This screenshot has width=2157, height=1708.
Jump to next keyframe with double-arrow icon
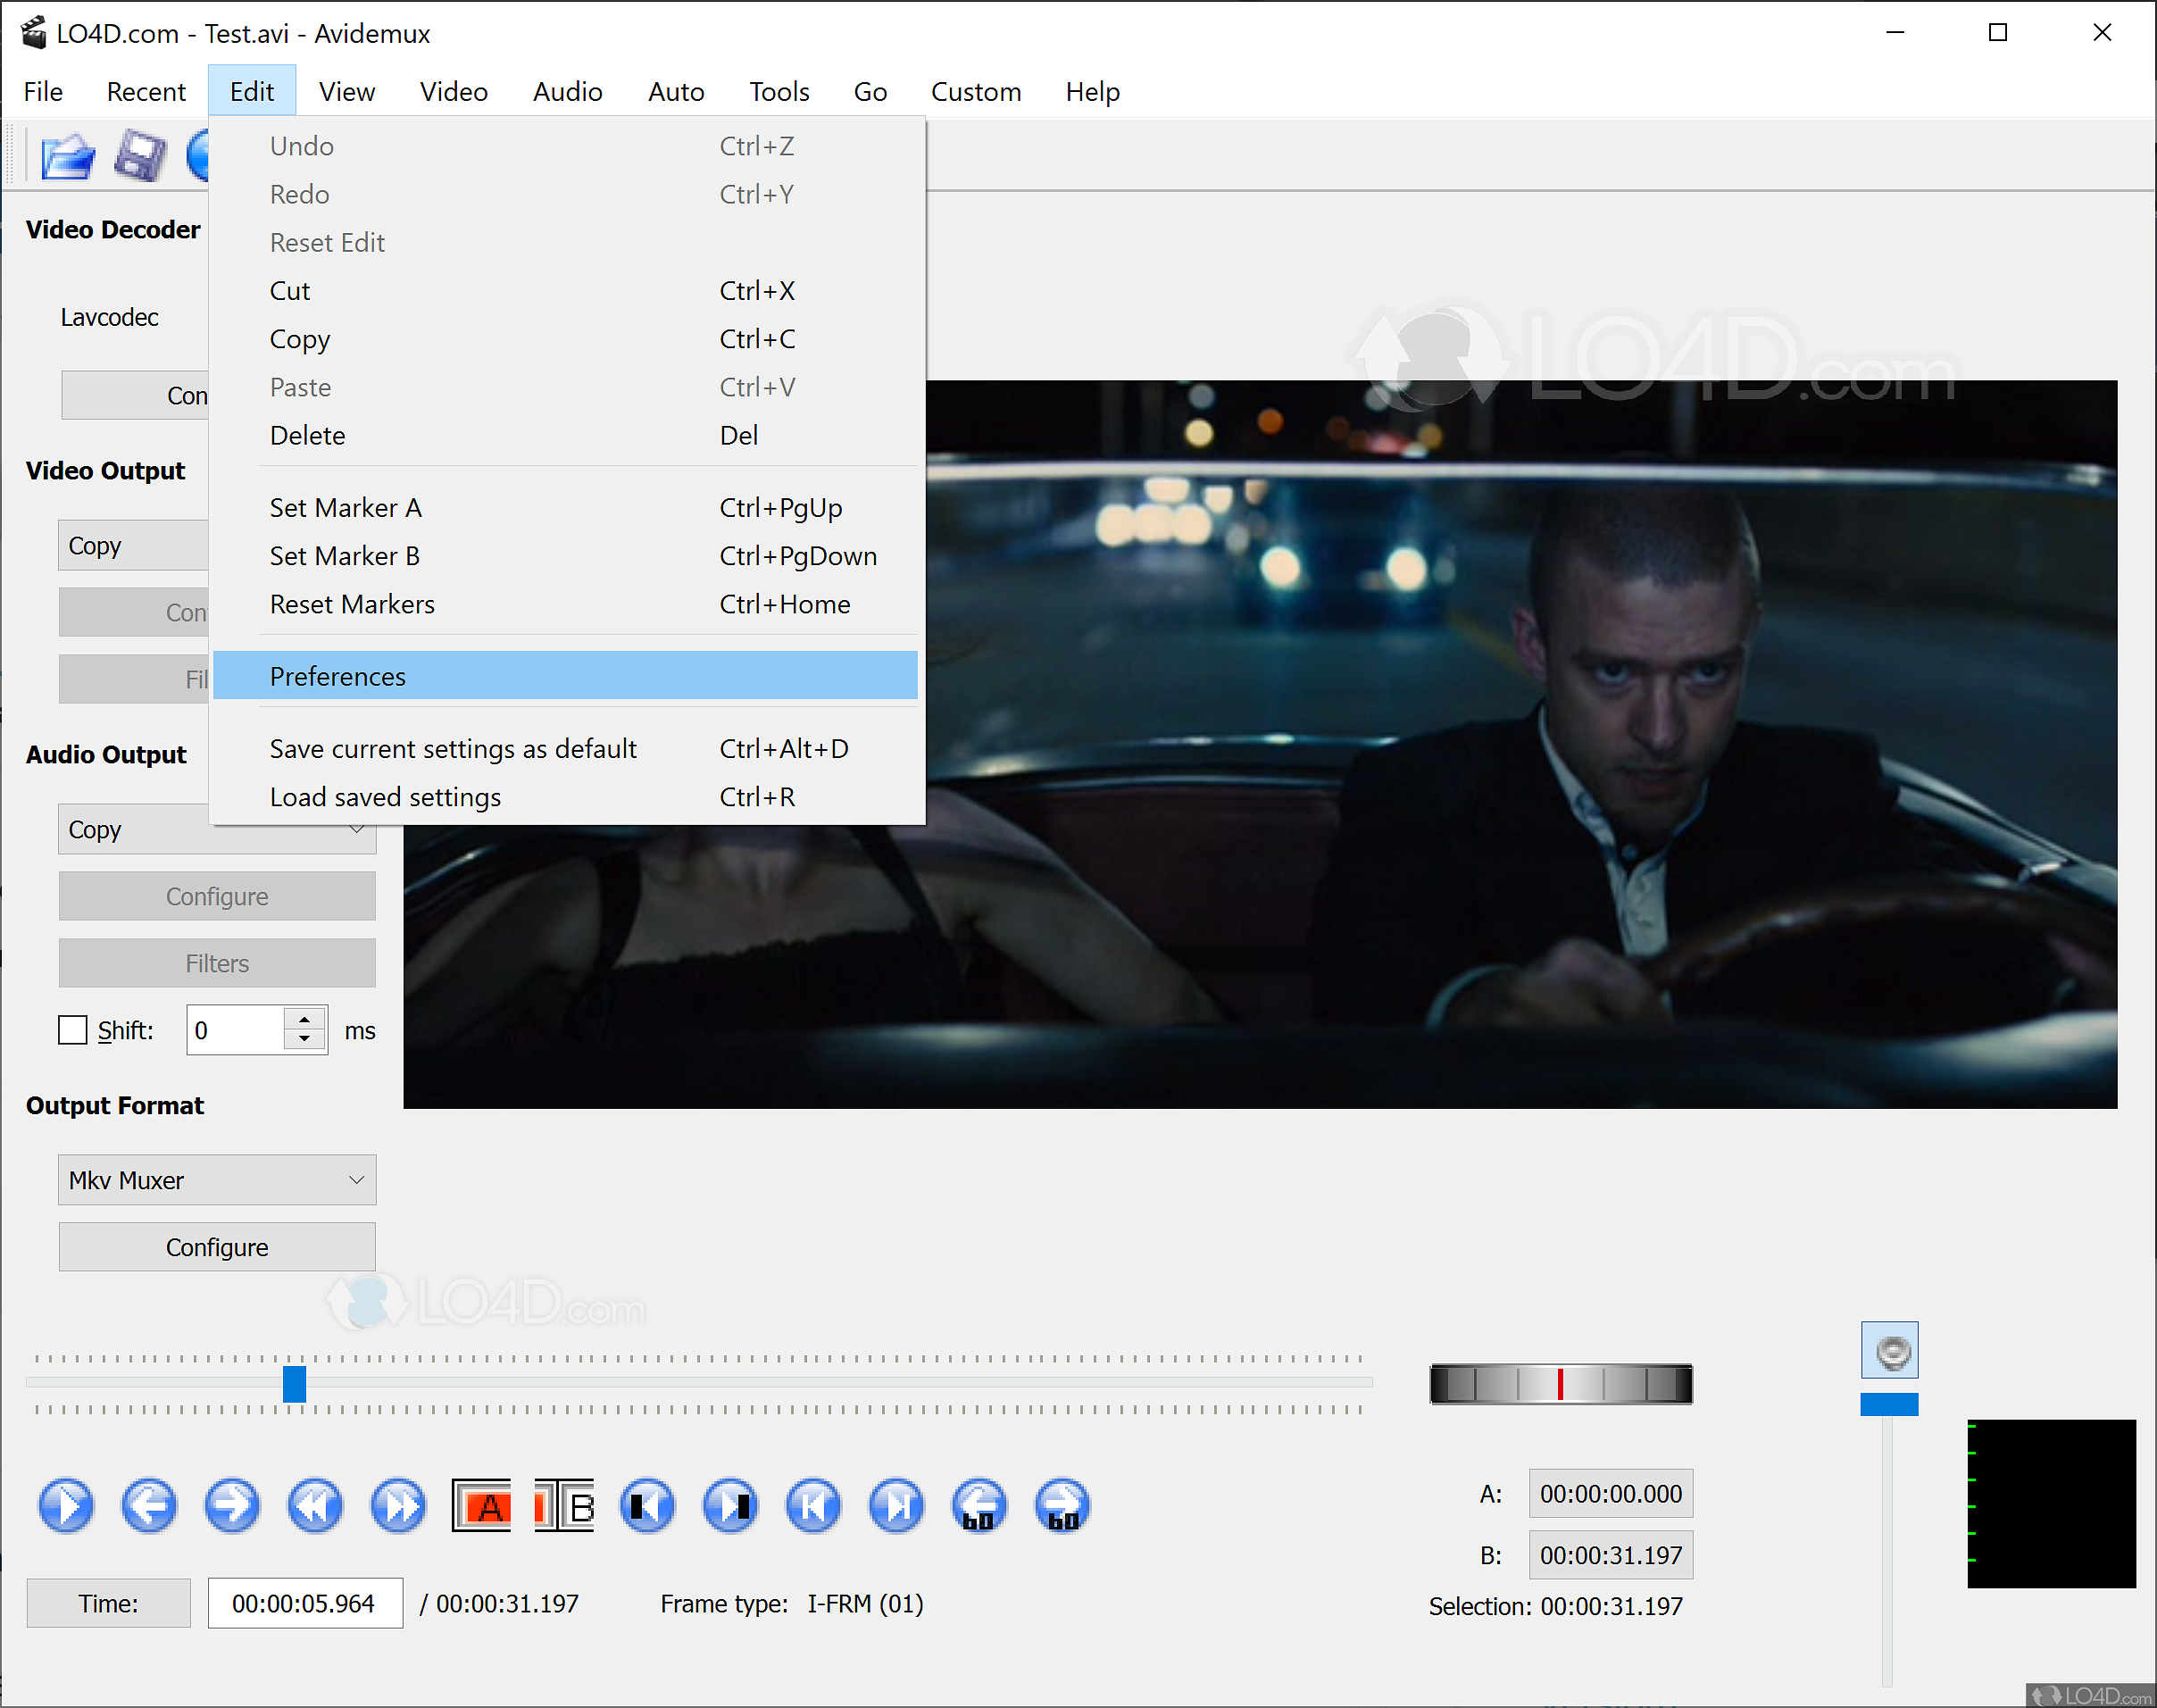[398, 1505]
